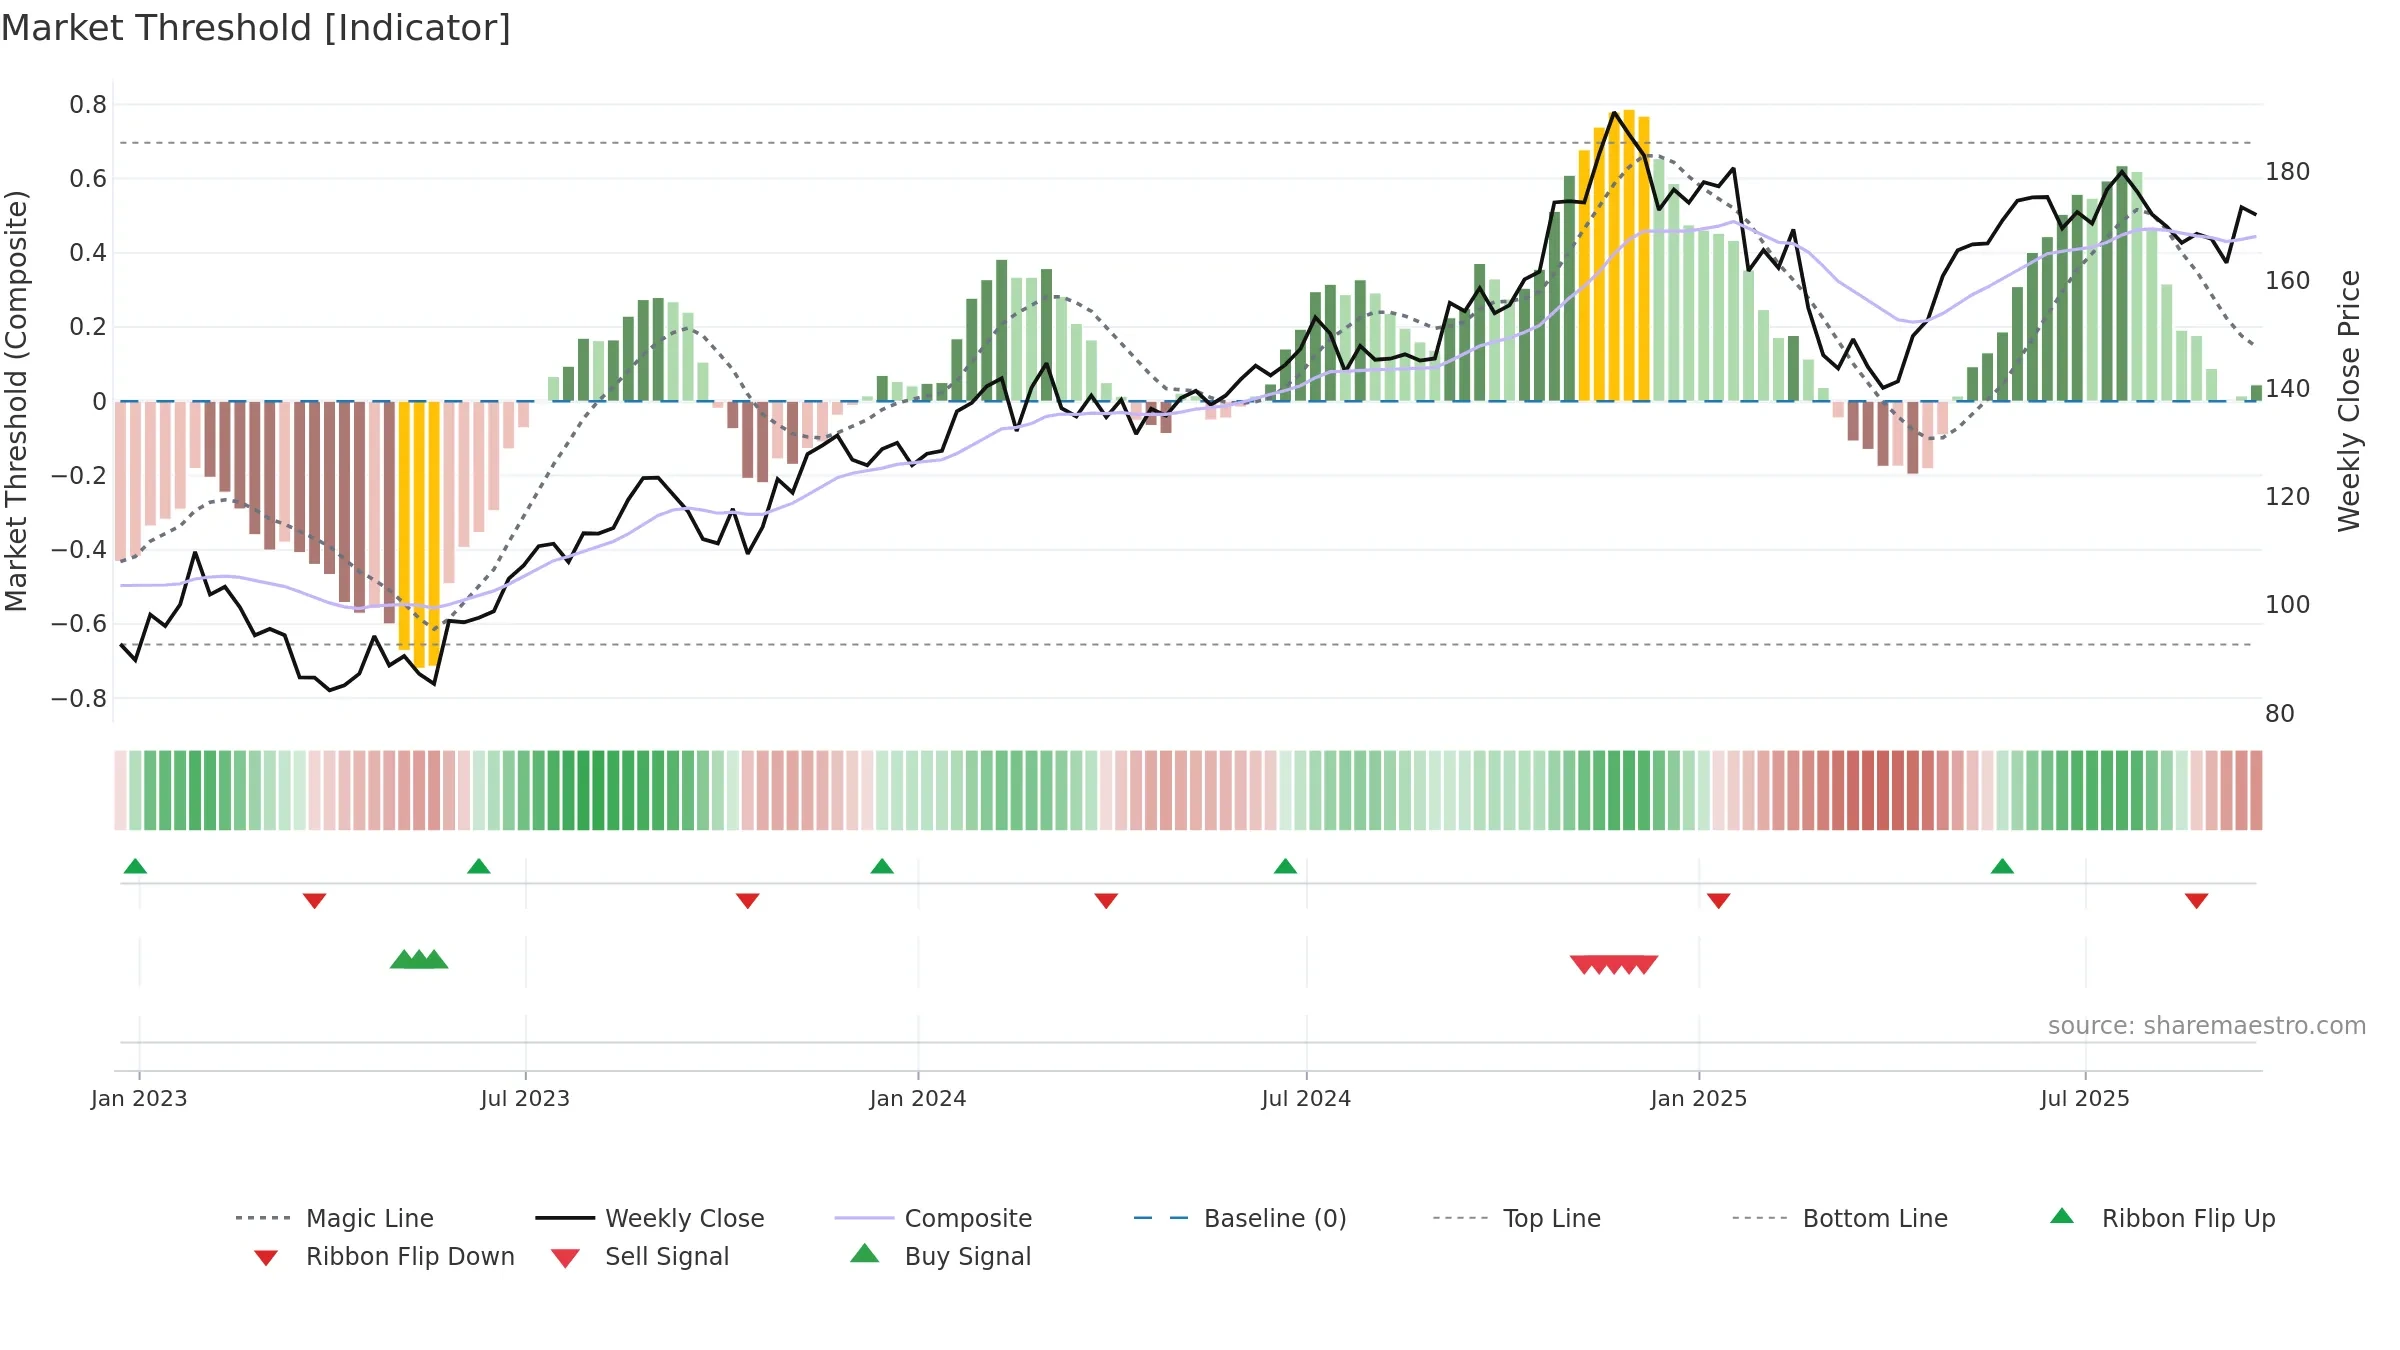Image resolution: width=2400 pixels, height=1350 pixels.
Task: Toggle the Baseline (0) legend entry
Action: click(x=1240, y=1218)
